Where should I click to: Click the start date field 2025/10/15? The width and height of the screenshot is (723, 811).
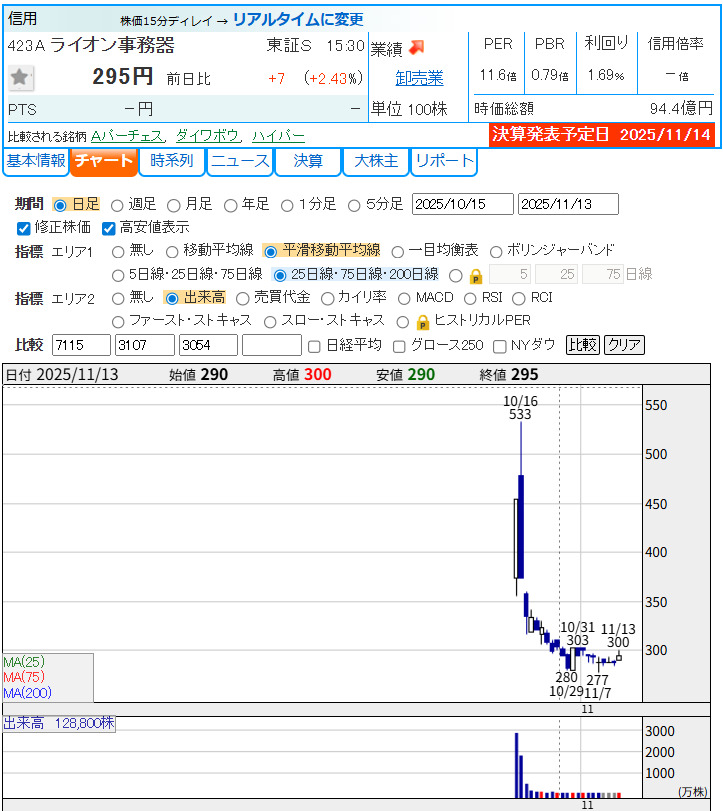click(x=462, y=204)
